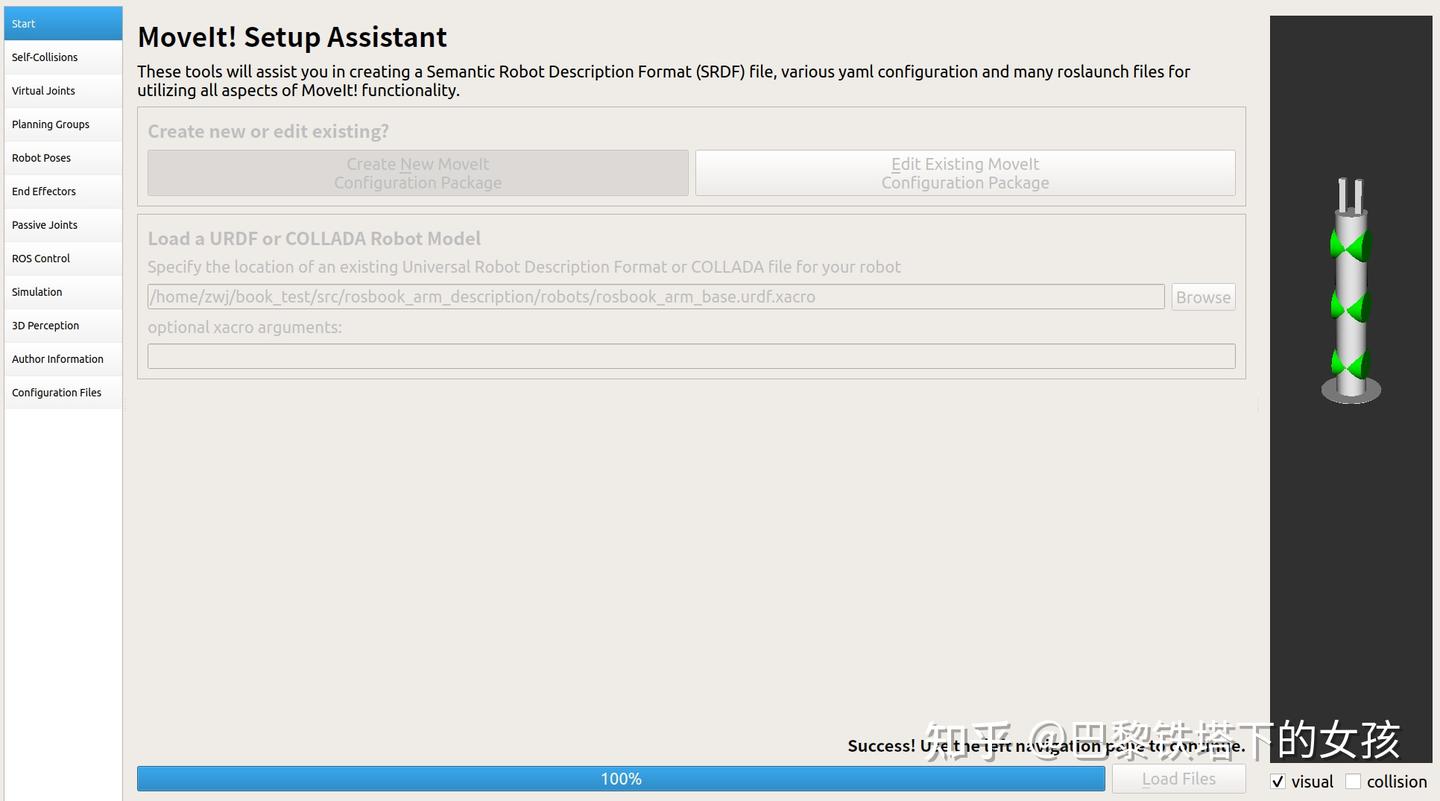Switch to the End Effectors panel
The image size is (1440, 801).
44,191
